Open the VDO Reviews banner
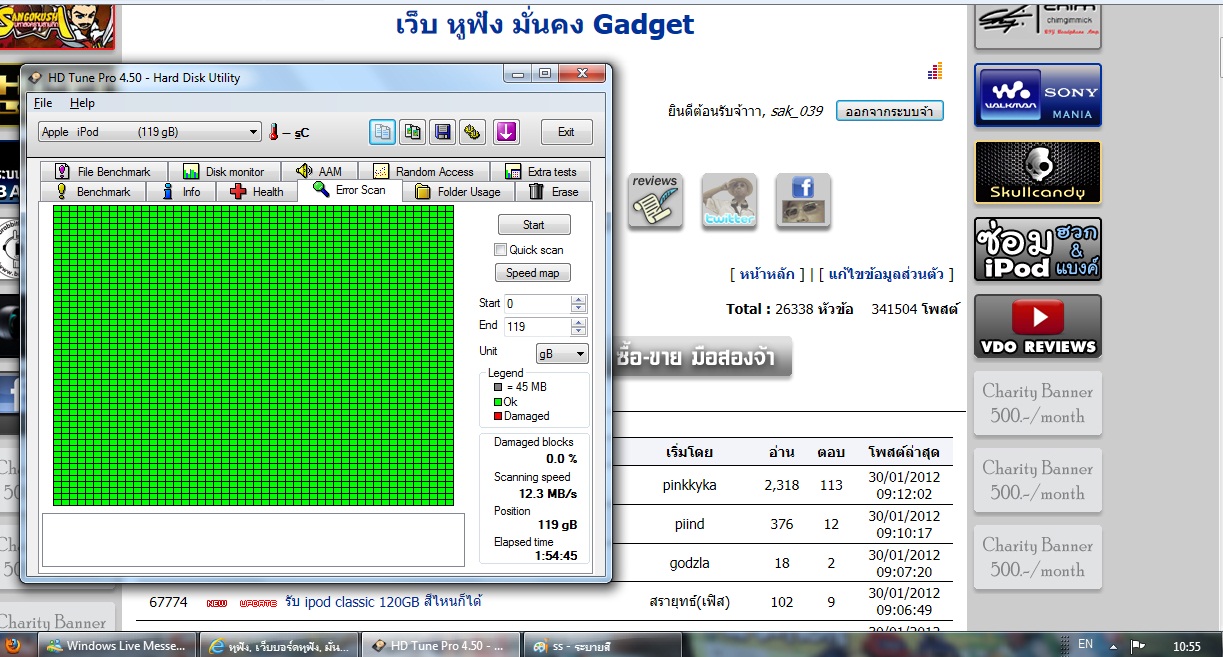1223x657 pixels. click(1037, 326)
